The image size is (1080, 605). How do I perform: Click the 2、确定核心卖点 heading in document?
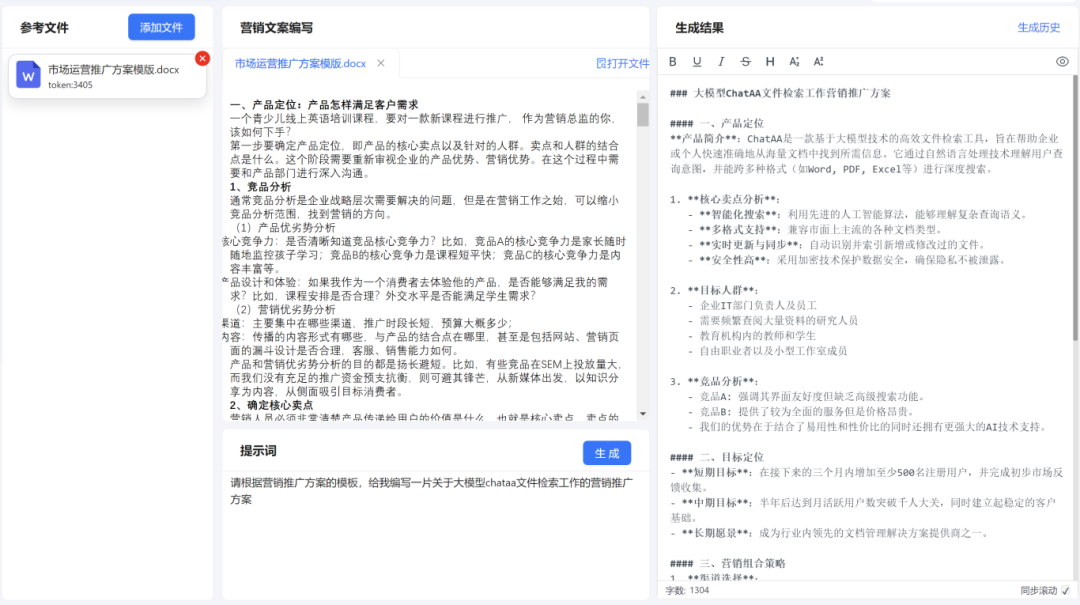point(271,405)
